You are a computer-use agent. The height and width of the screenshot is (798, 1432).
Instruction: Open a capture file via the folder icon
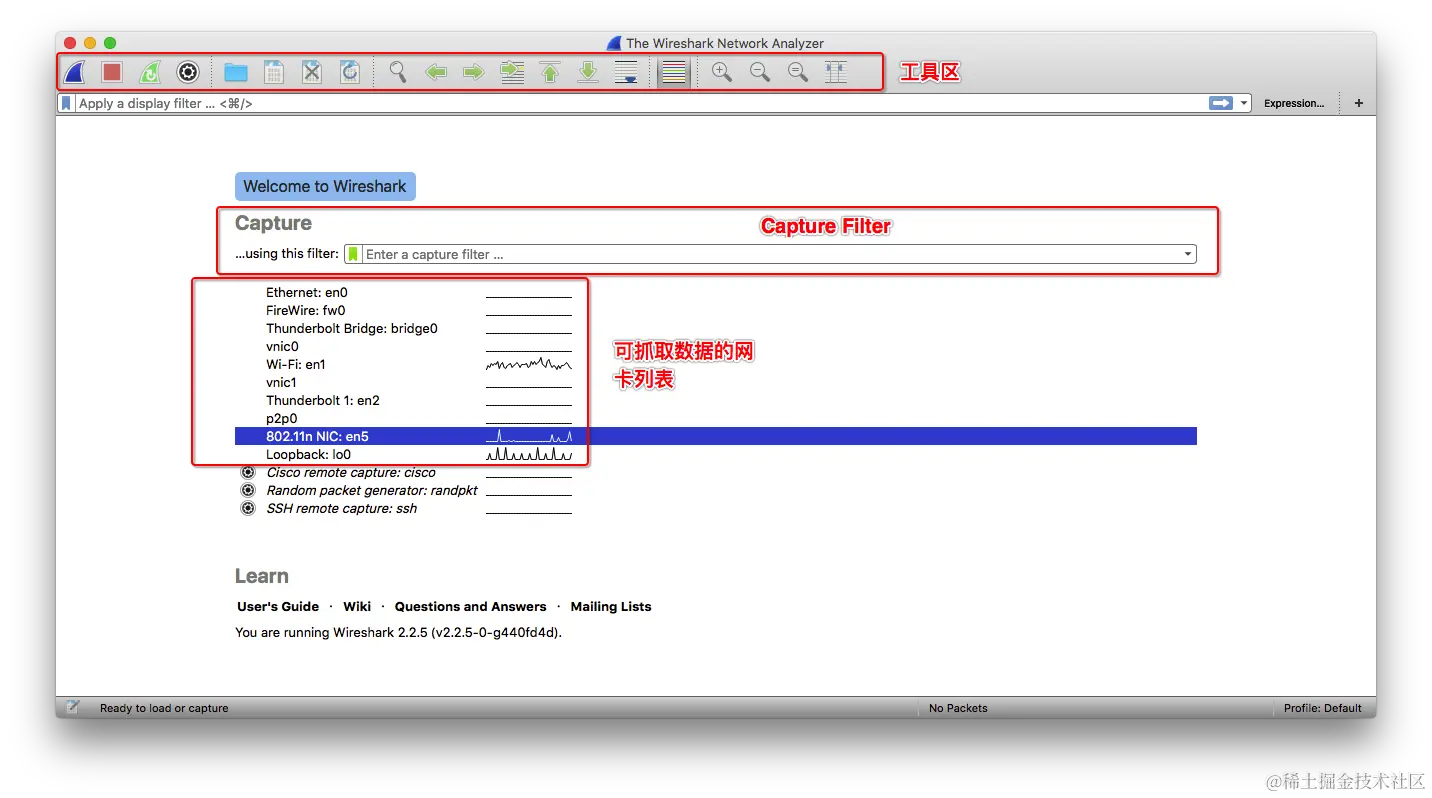[x=236, y=72]
